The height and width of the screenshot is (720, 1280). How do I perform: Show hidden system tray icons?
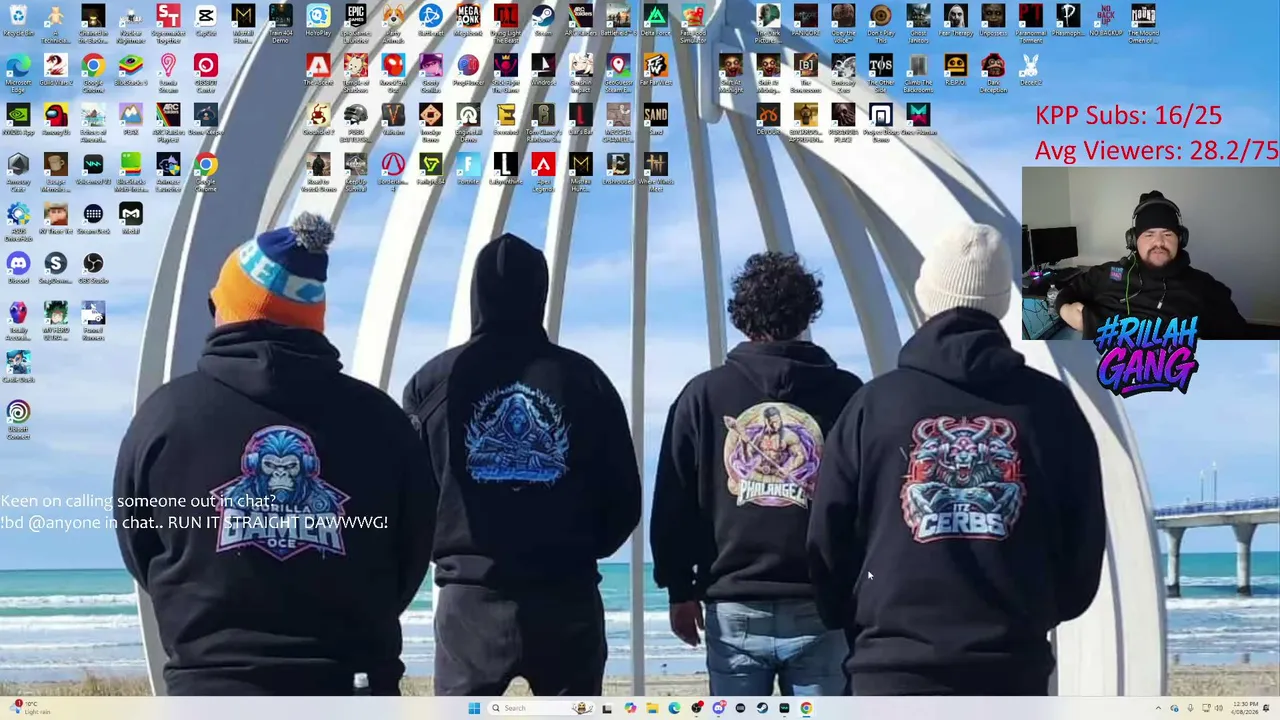pyautogui.click(x=1158, y=708)
